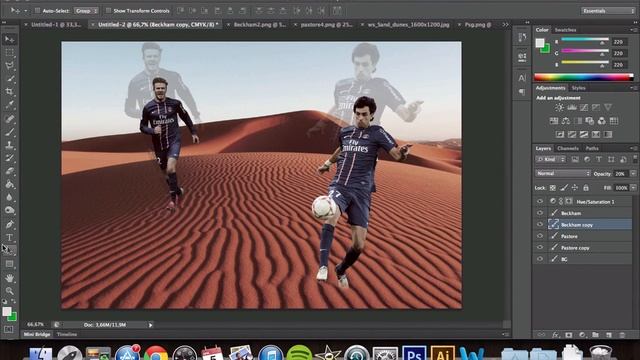Show more document tabs via double arrow
The image size is (640, 360).
[x=505, y=24]
